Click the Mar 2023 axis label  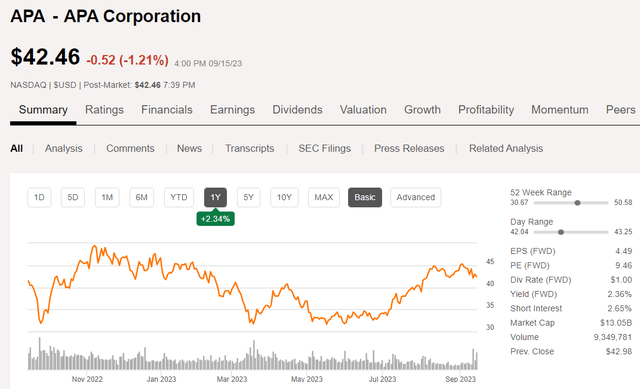[x=232, y=379]
